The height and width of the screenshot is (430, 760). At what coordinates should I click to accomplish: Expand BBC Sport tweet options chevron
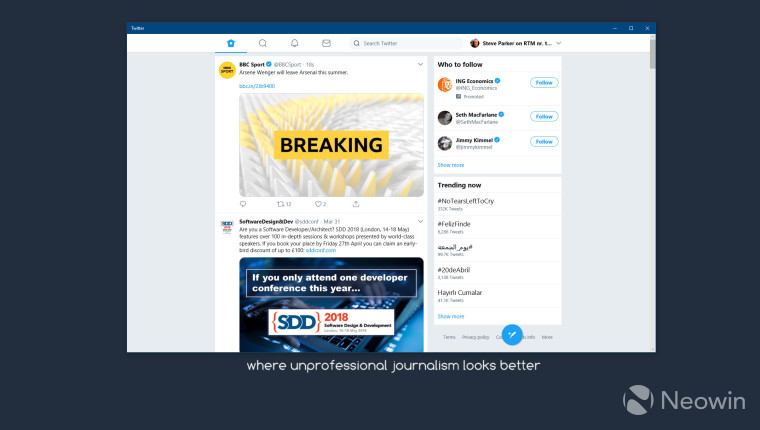pos(420,64)
